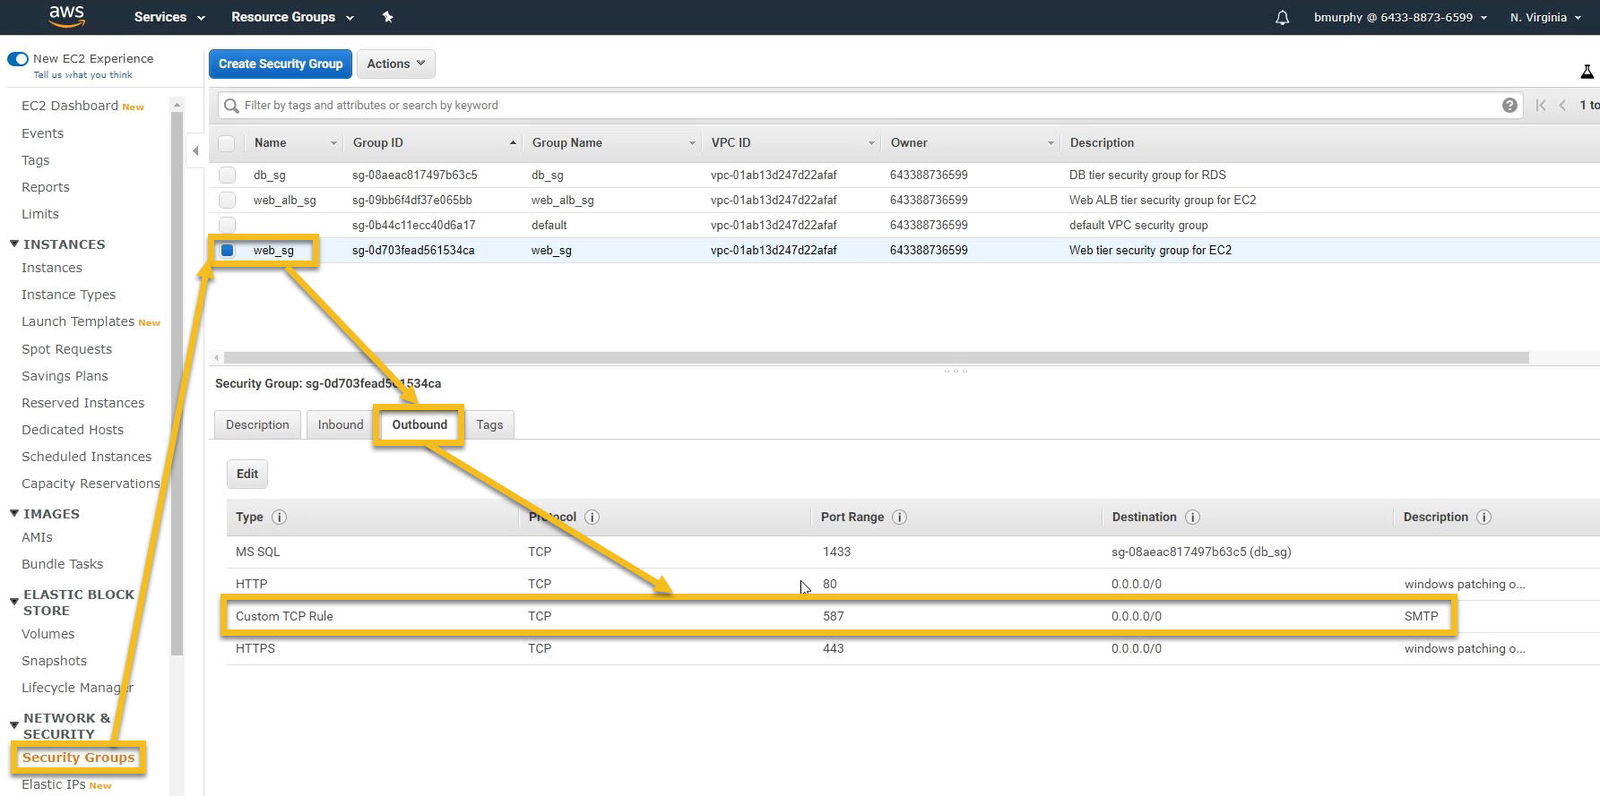Collapse the ELASTIC BLOCK STORE section

point(14,601)
